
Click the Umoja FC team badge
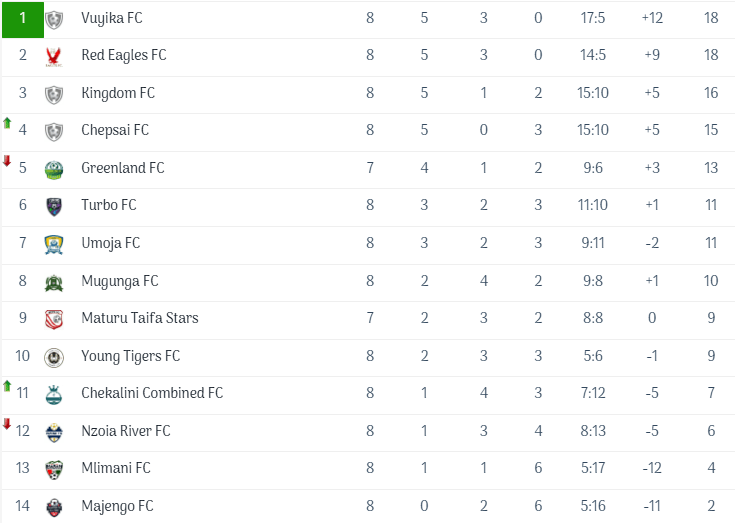(x=54, y=244)
